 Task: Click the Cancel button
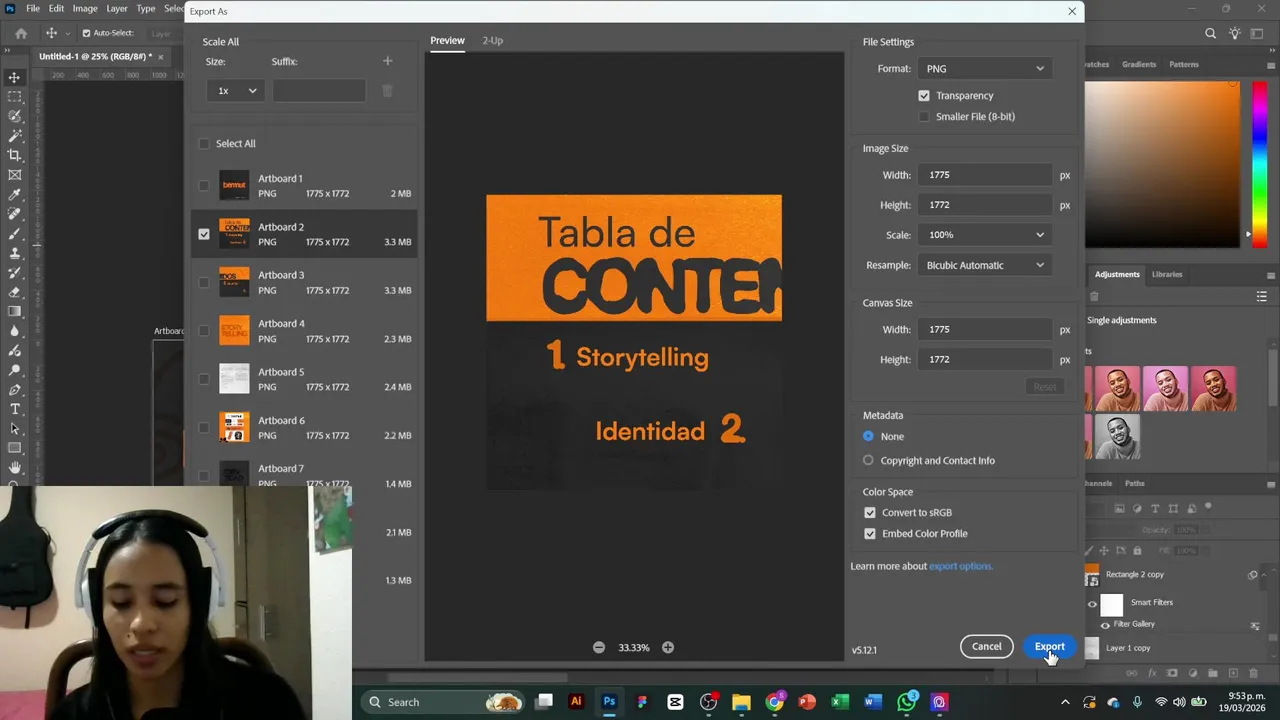coord(986,647)
